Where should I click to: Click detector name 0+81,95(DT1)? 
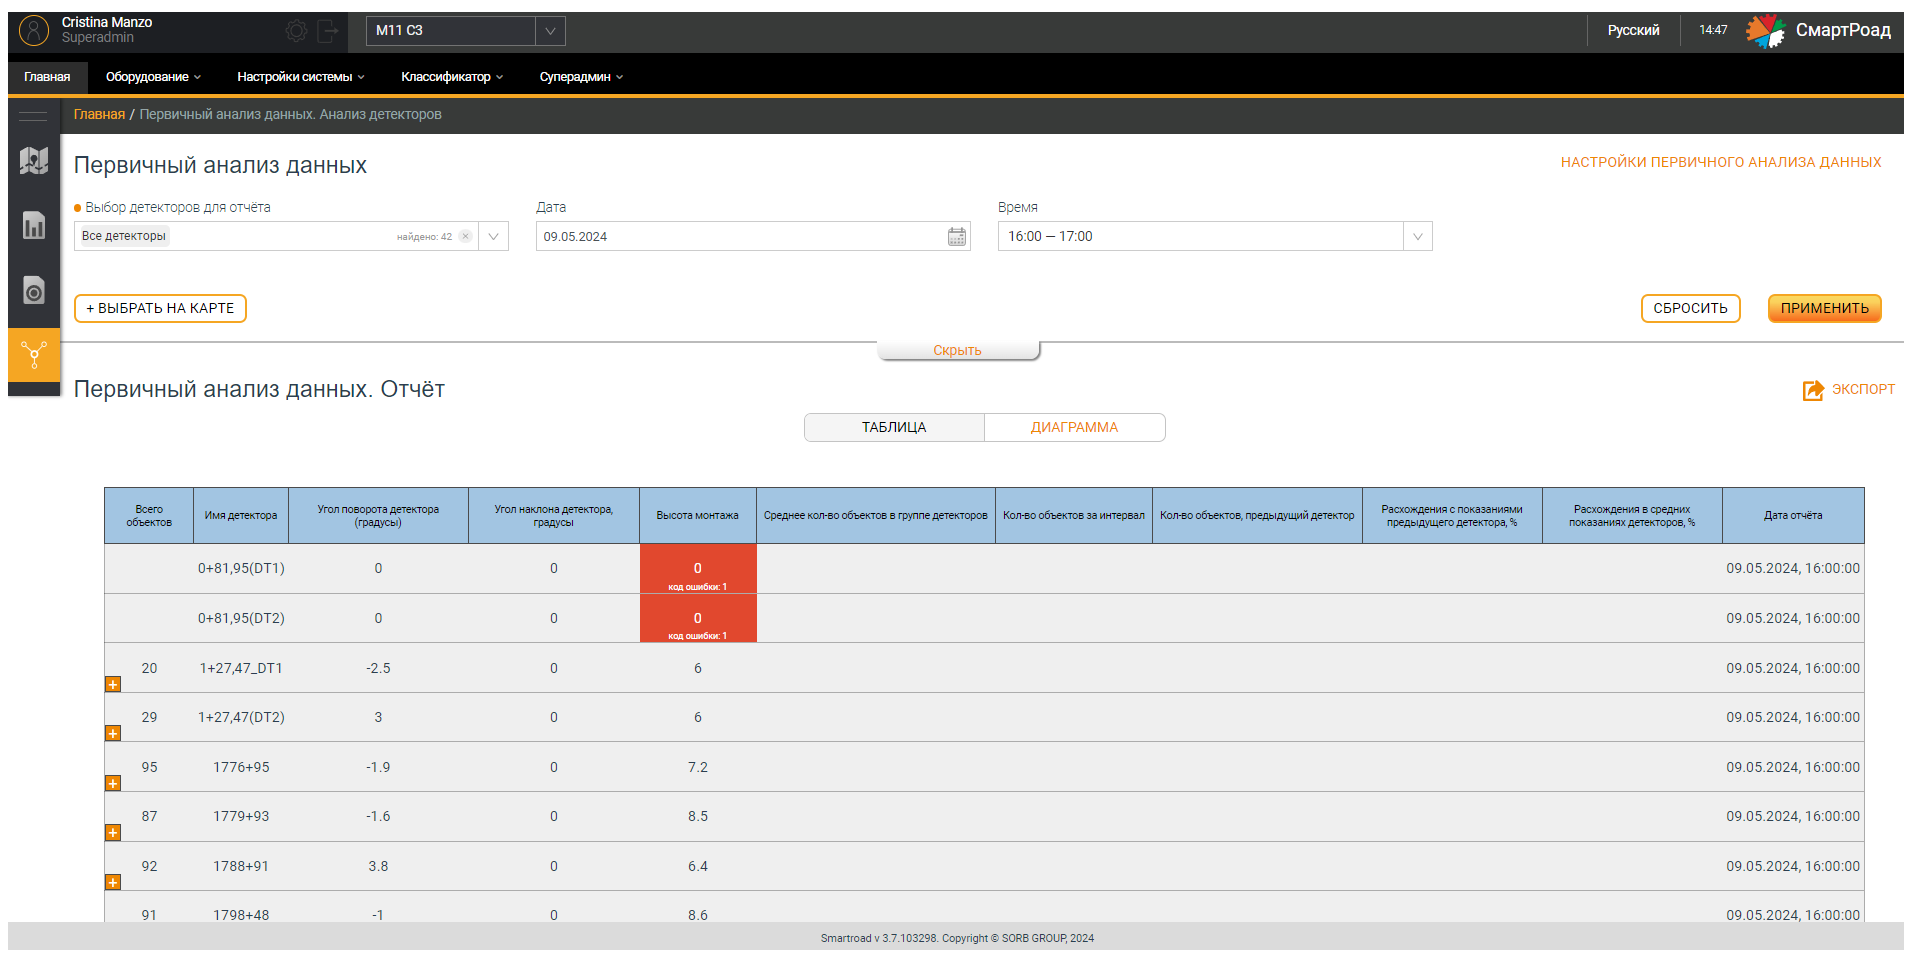[x=241, y=569]
